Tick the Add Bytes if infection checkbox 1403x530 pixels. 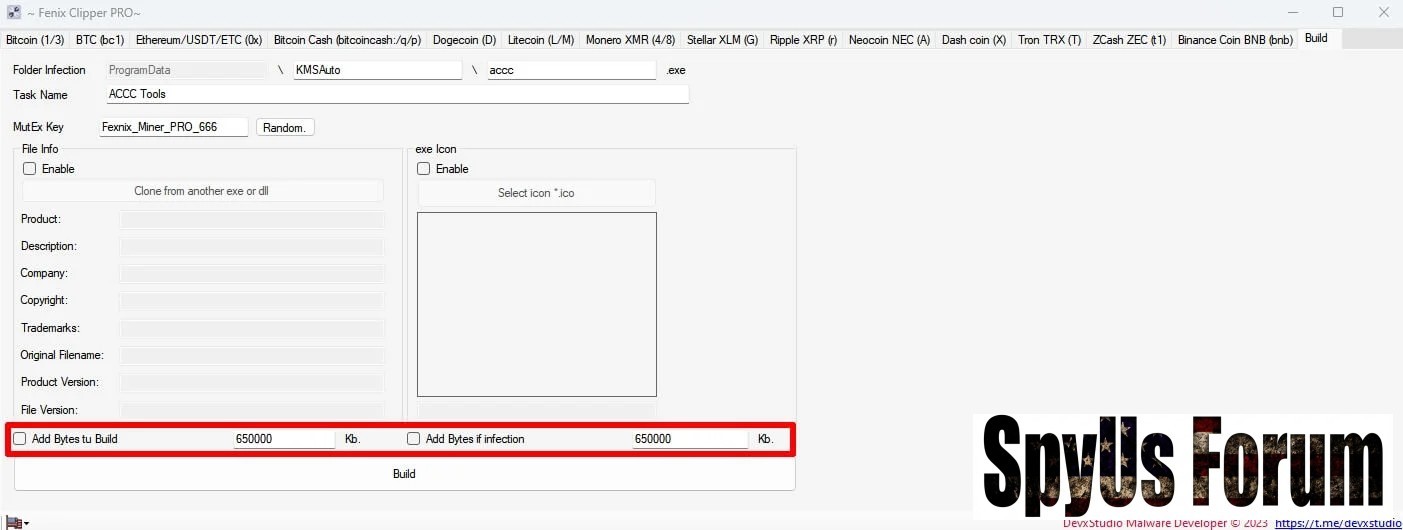coord(414,439)
